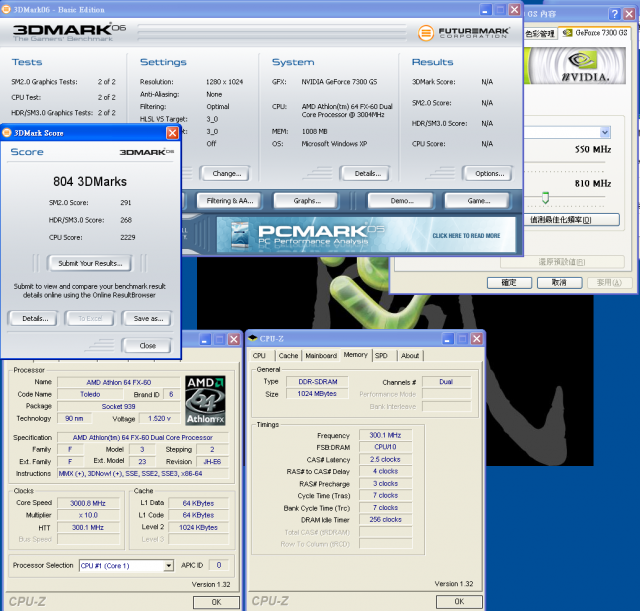
Task: Open the Graphs button in 3DMark06
Action: tap(307, 201)
